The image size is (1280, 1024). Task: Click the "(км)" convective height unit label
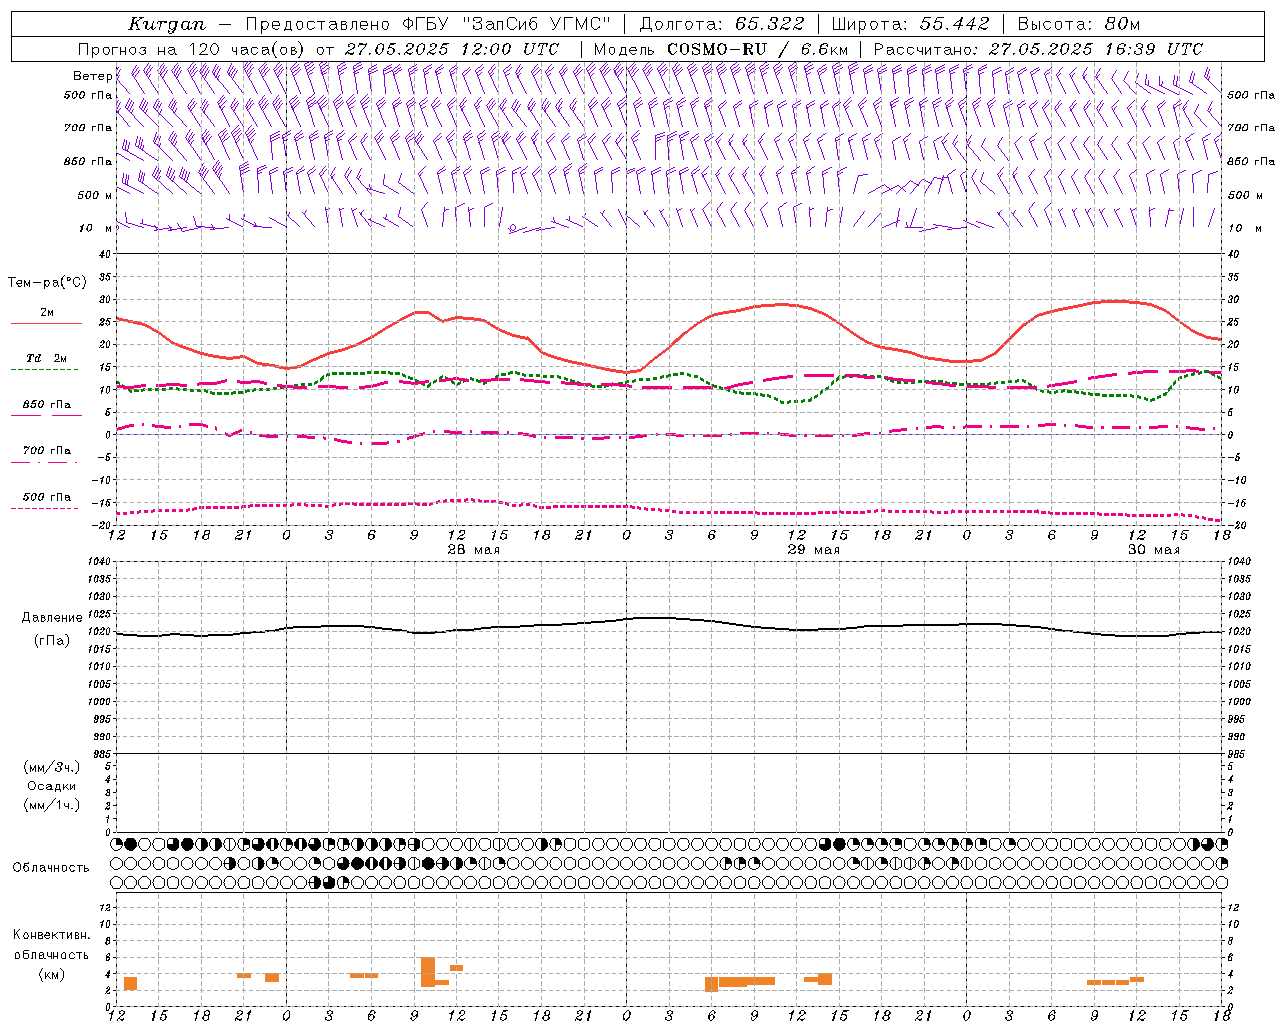tap(52, 974)
